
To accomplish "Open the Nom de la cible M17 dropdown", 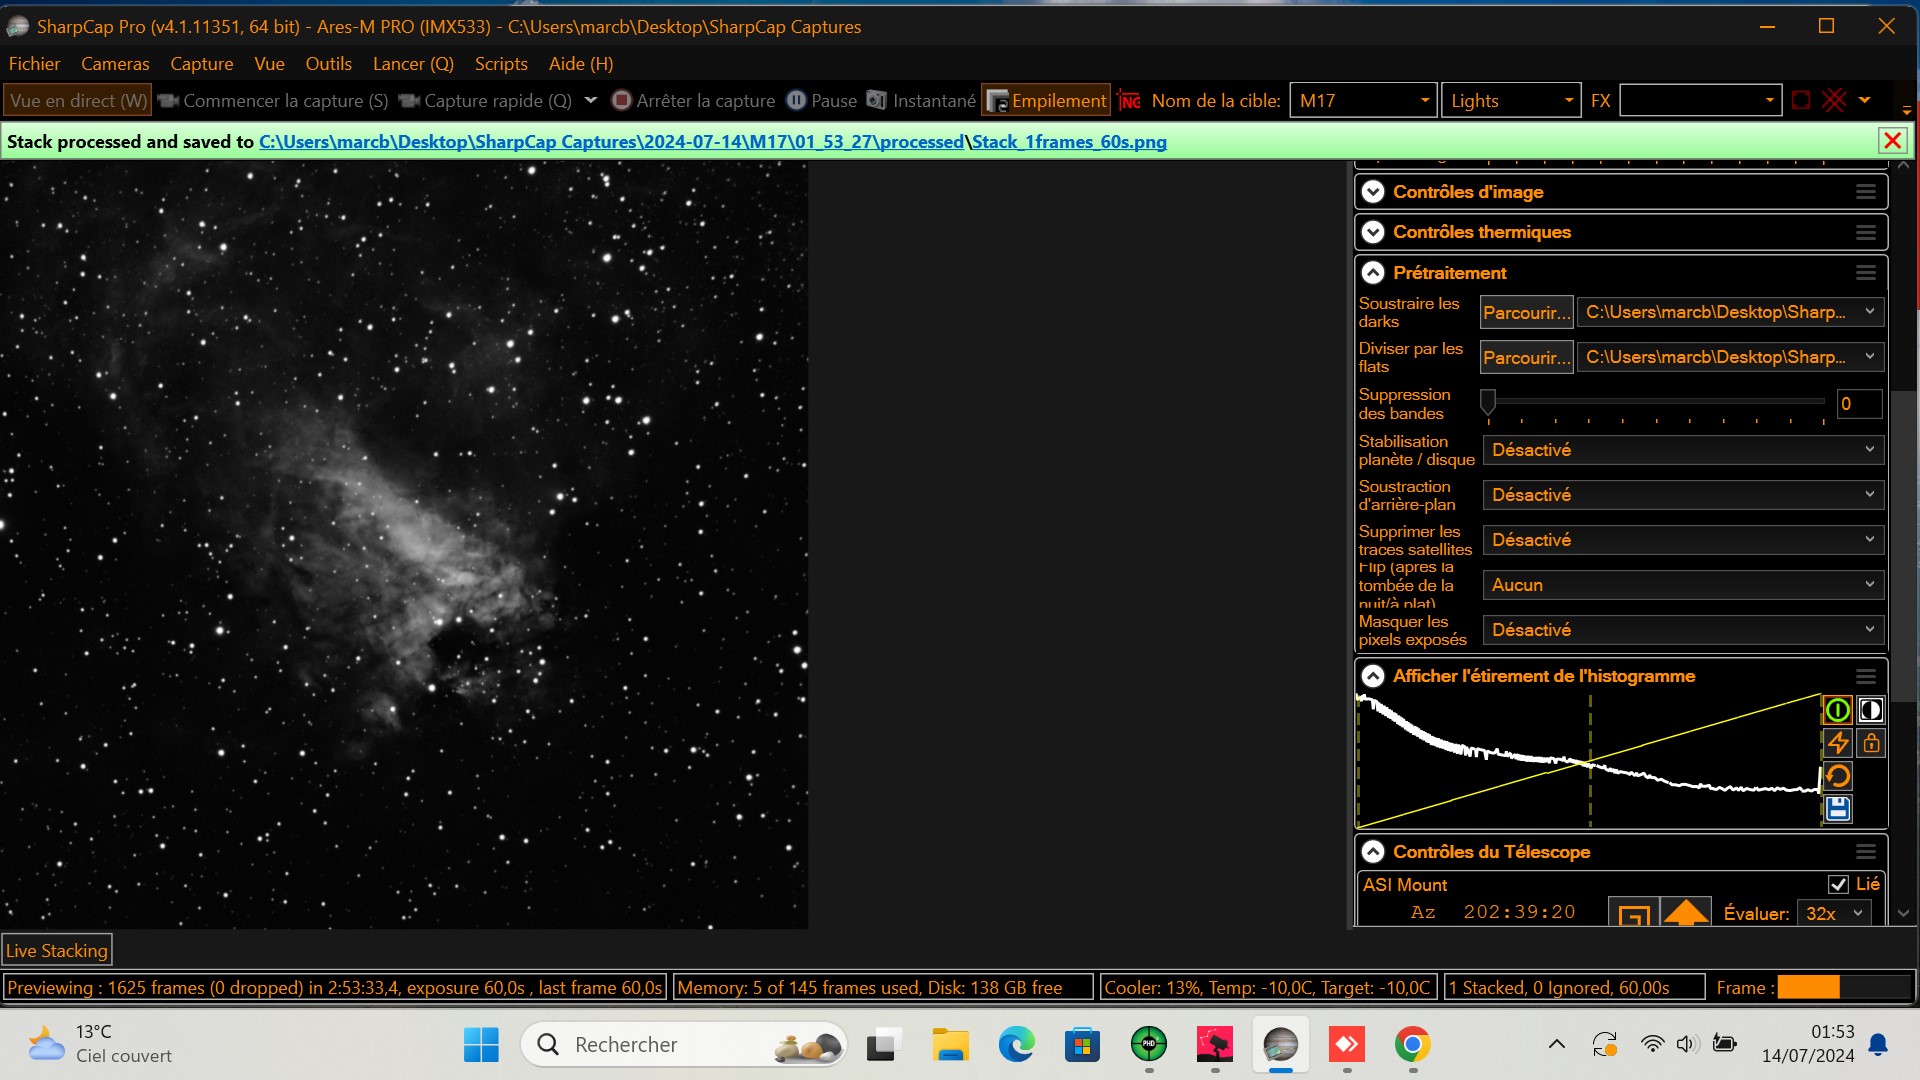I will tap(1424, 101).
